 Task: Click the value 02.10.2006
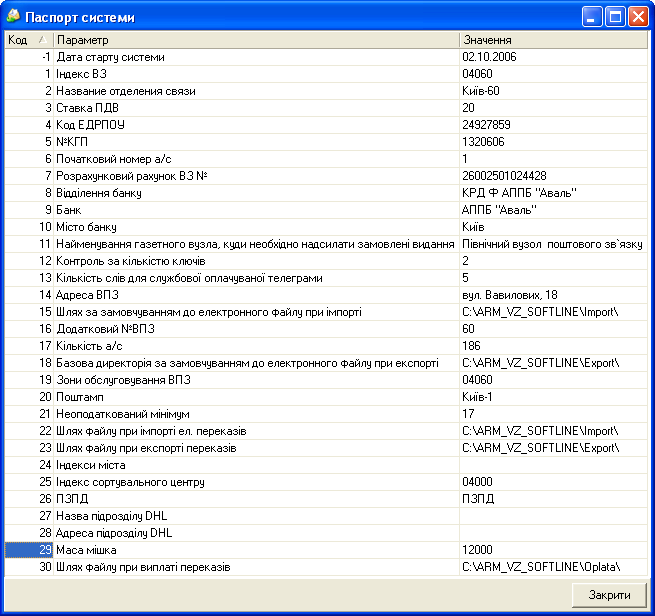tap(489, 57)
